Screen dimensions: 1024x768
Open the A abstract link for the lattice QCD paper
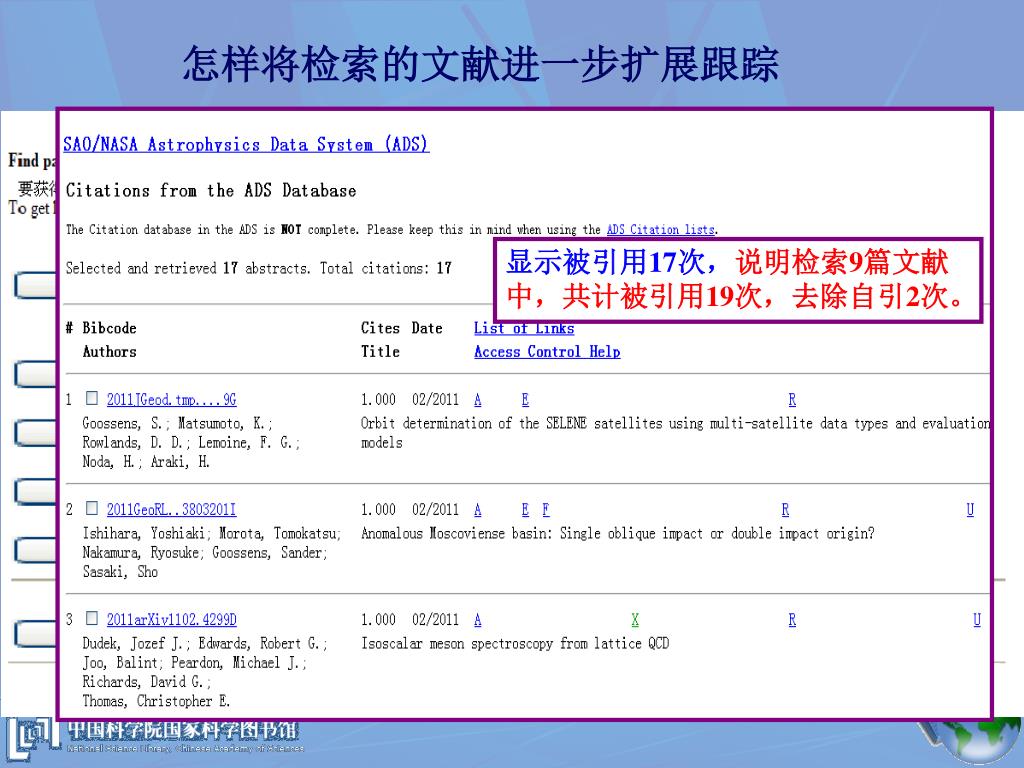tap(478, 620)
